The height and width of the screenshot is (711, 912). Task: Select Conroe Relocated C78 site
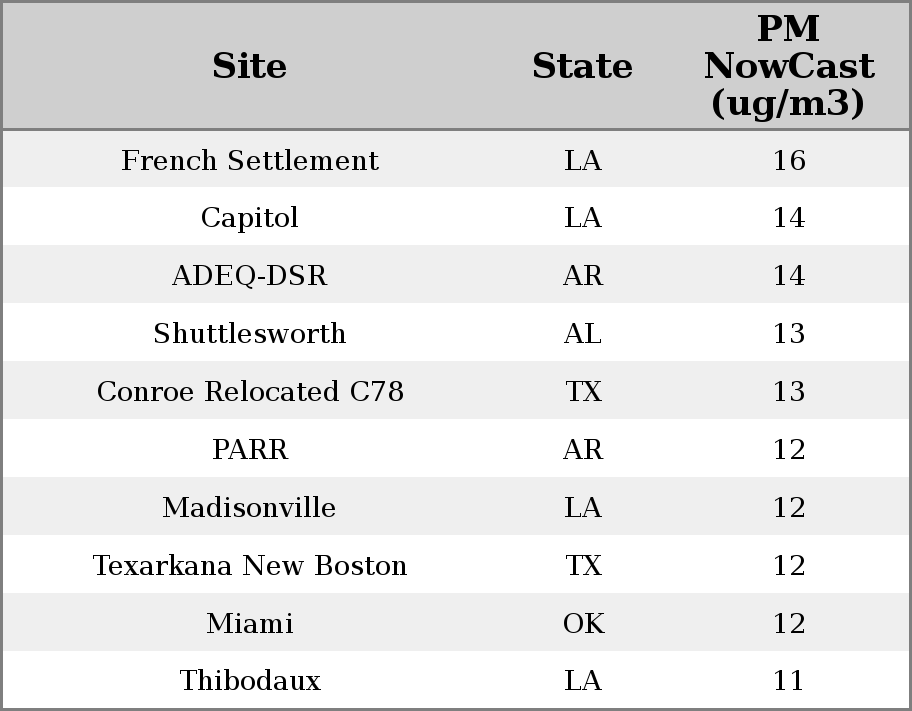pos(250,391)
